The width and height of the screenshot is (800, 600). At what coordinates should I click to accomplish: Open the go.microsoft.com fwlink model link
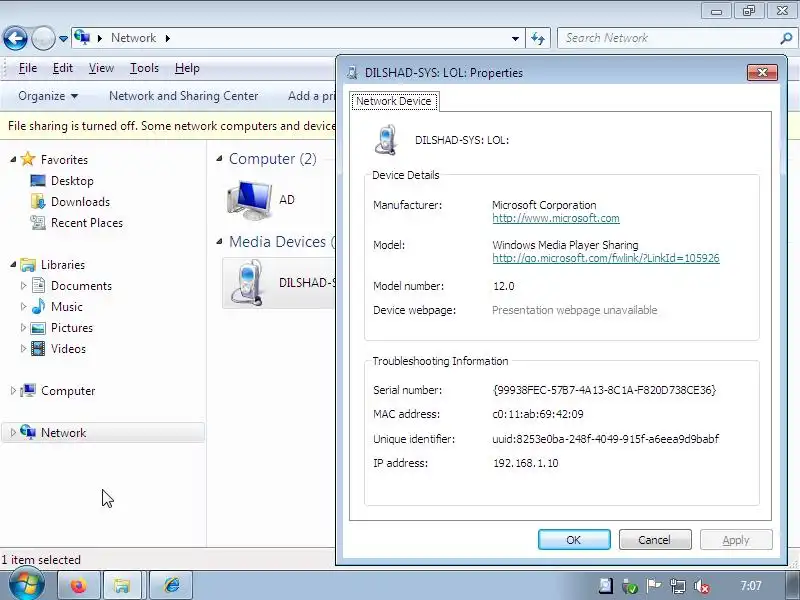pyautogui.click(x=606, y=258)
